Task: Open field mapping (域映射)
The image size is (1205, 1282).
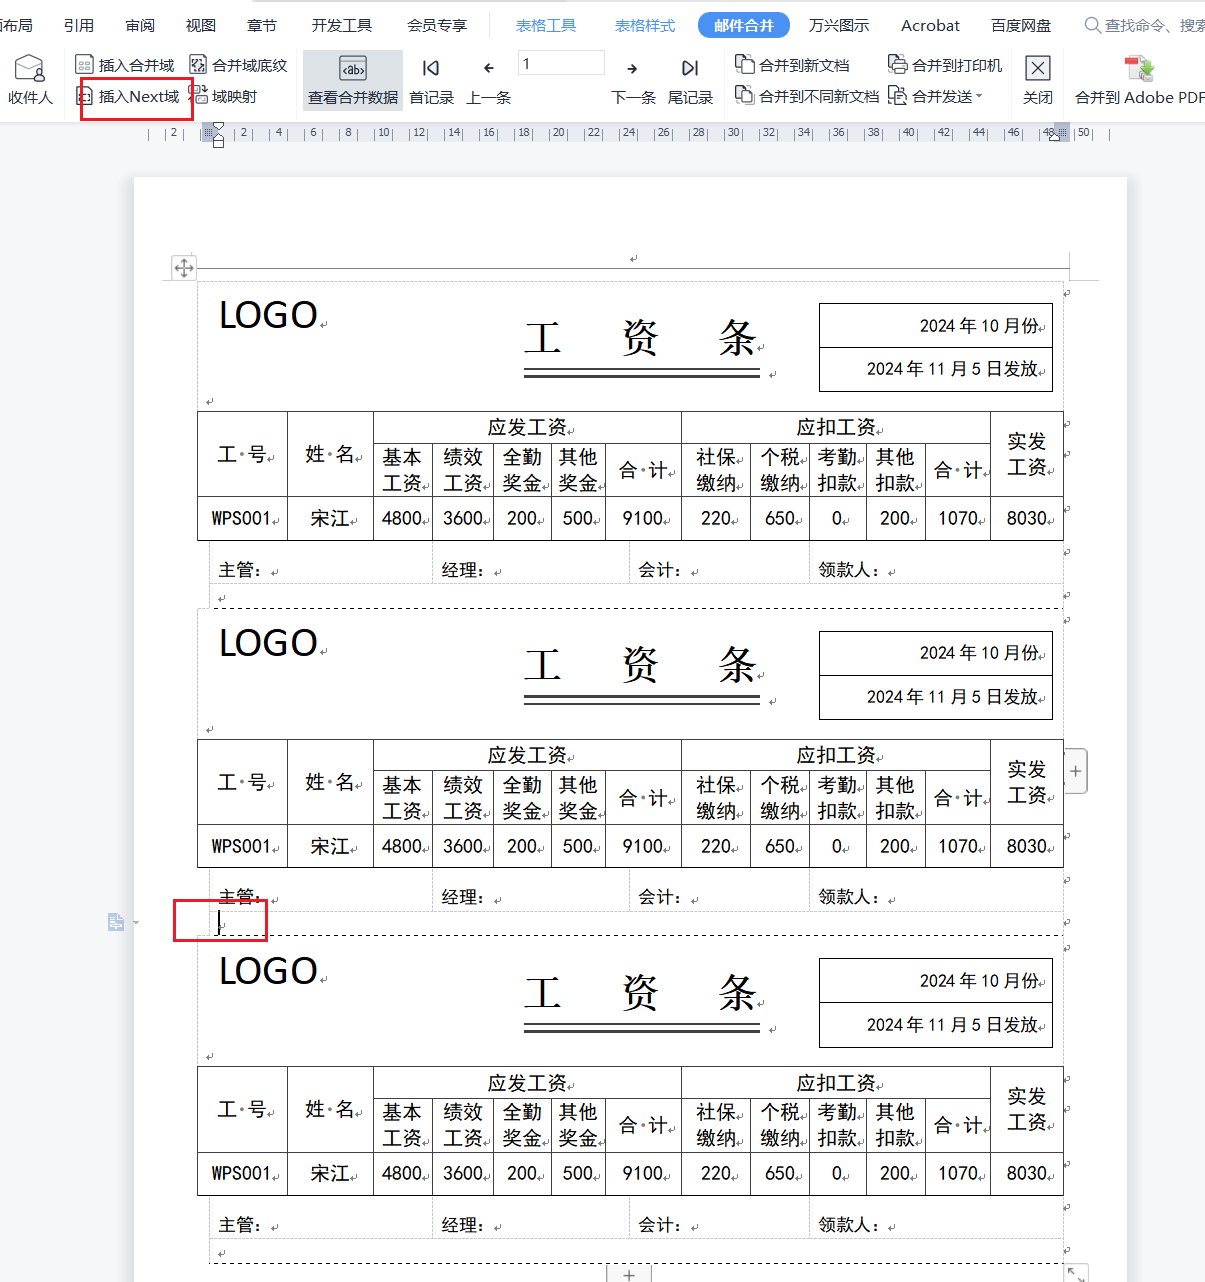Action: 224,97
